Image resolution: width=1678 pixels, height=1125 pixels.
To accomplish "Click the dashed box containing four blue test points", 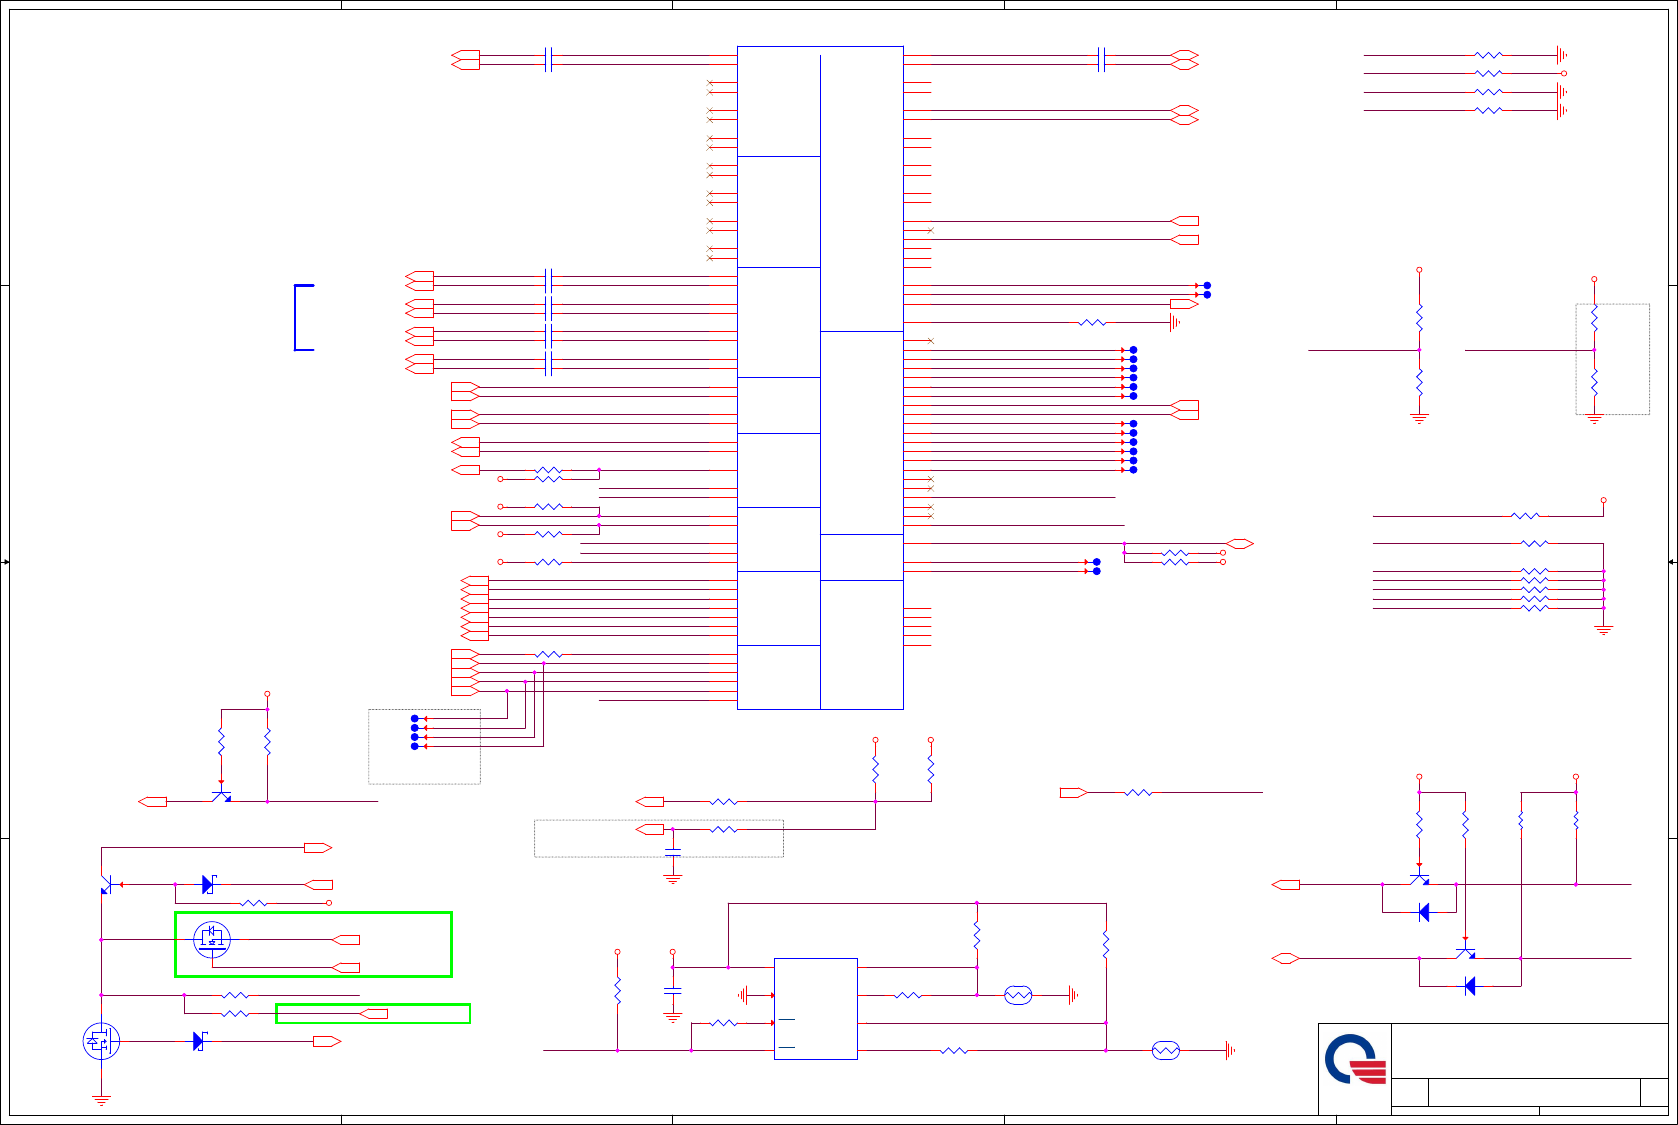I will pyautogui.click(x=424, y=747).
